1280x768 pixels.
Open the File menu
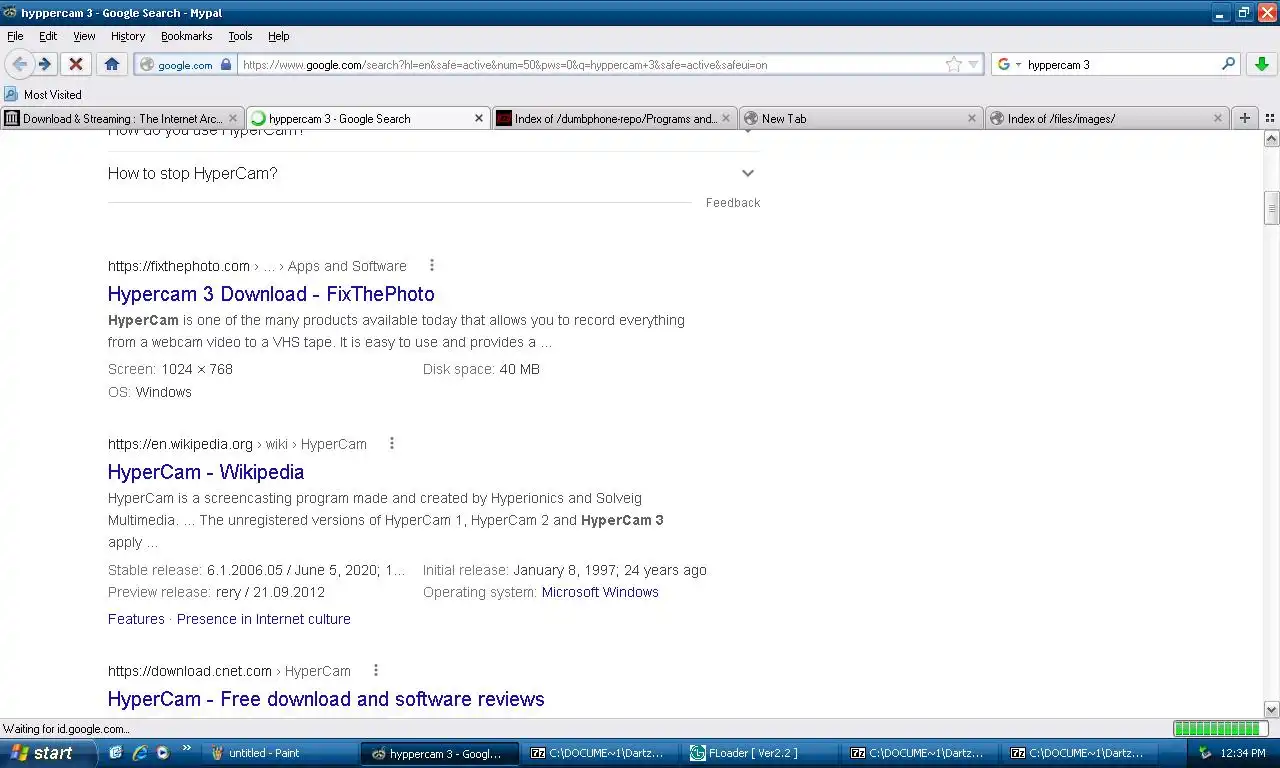(15, 36)
